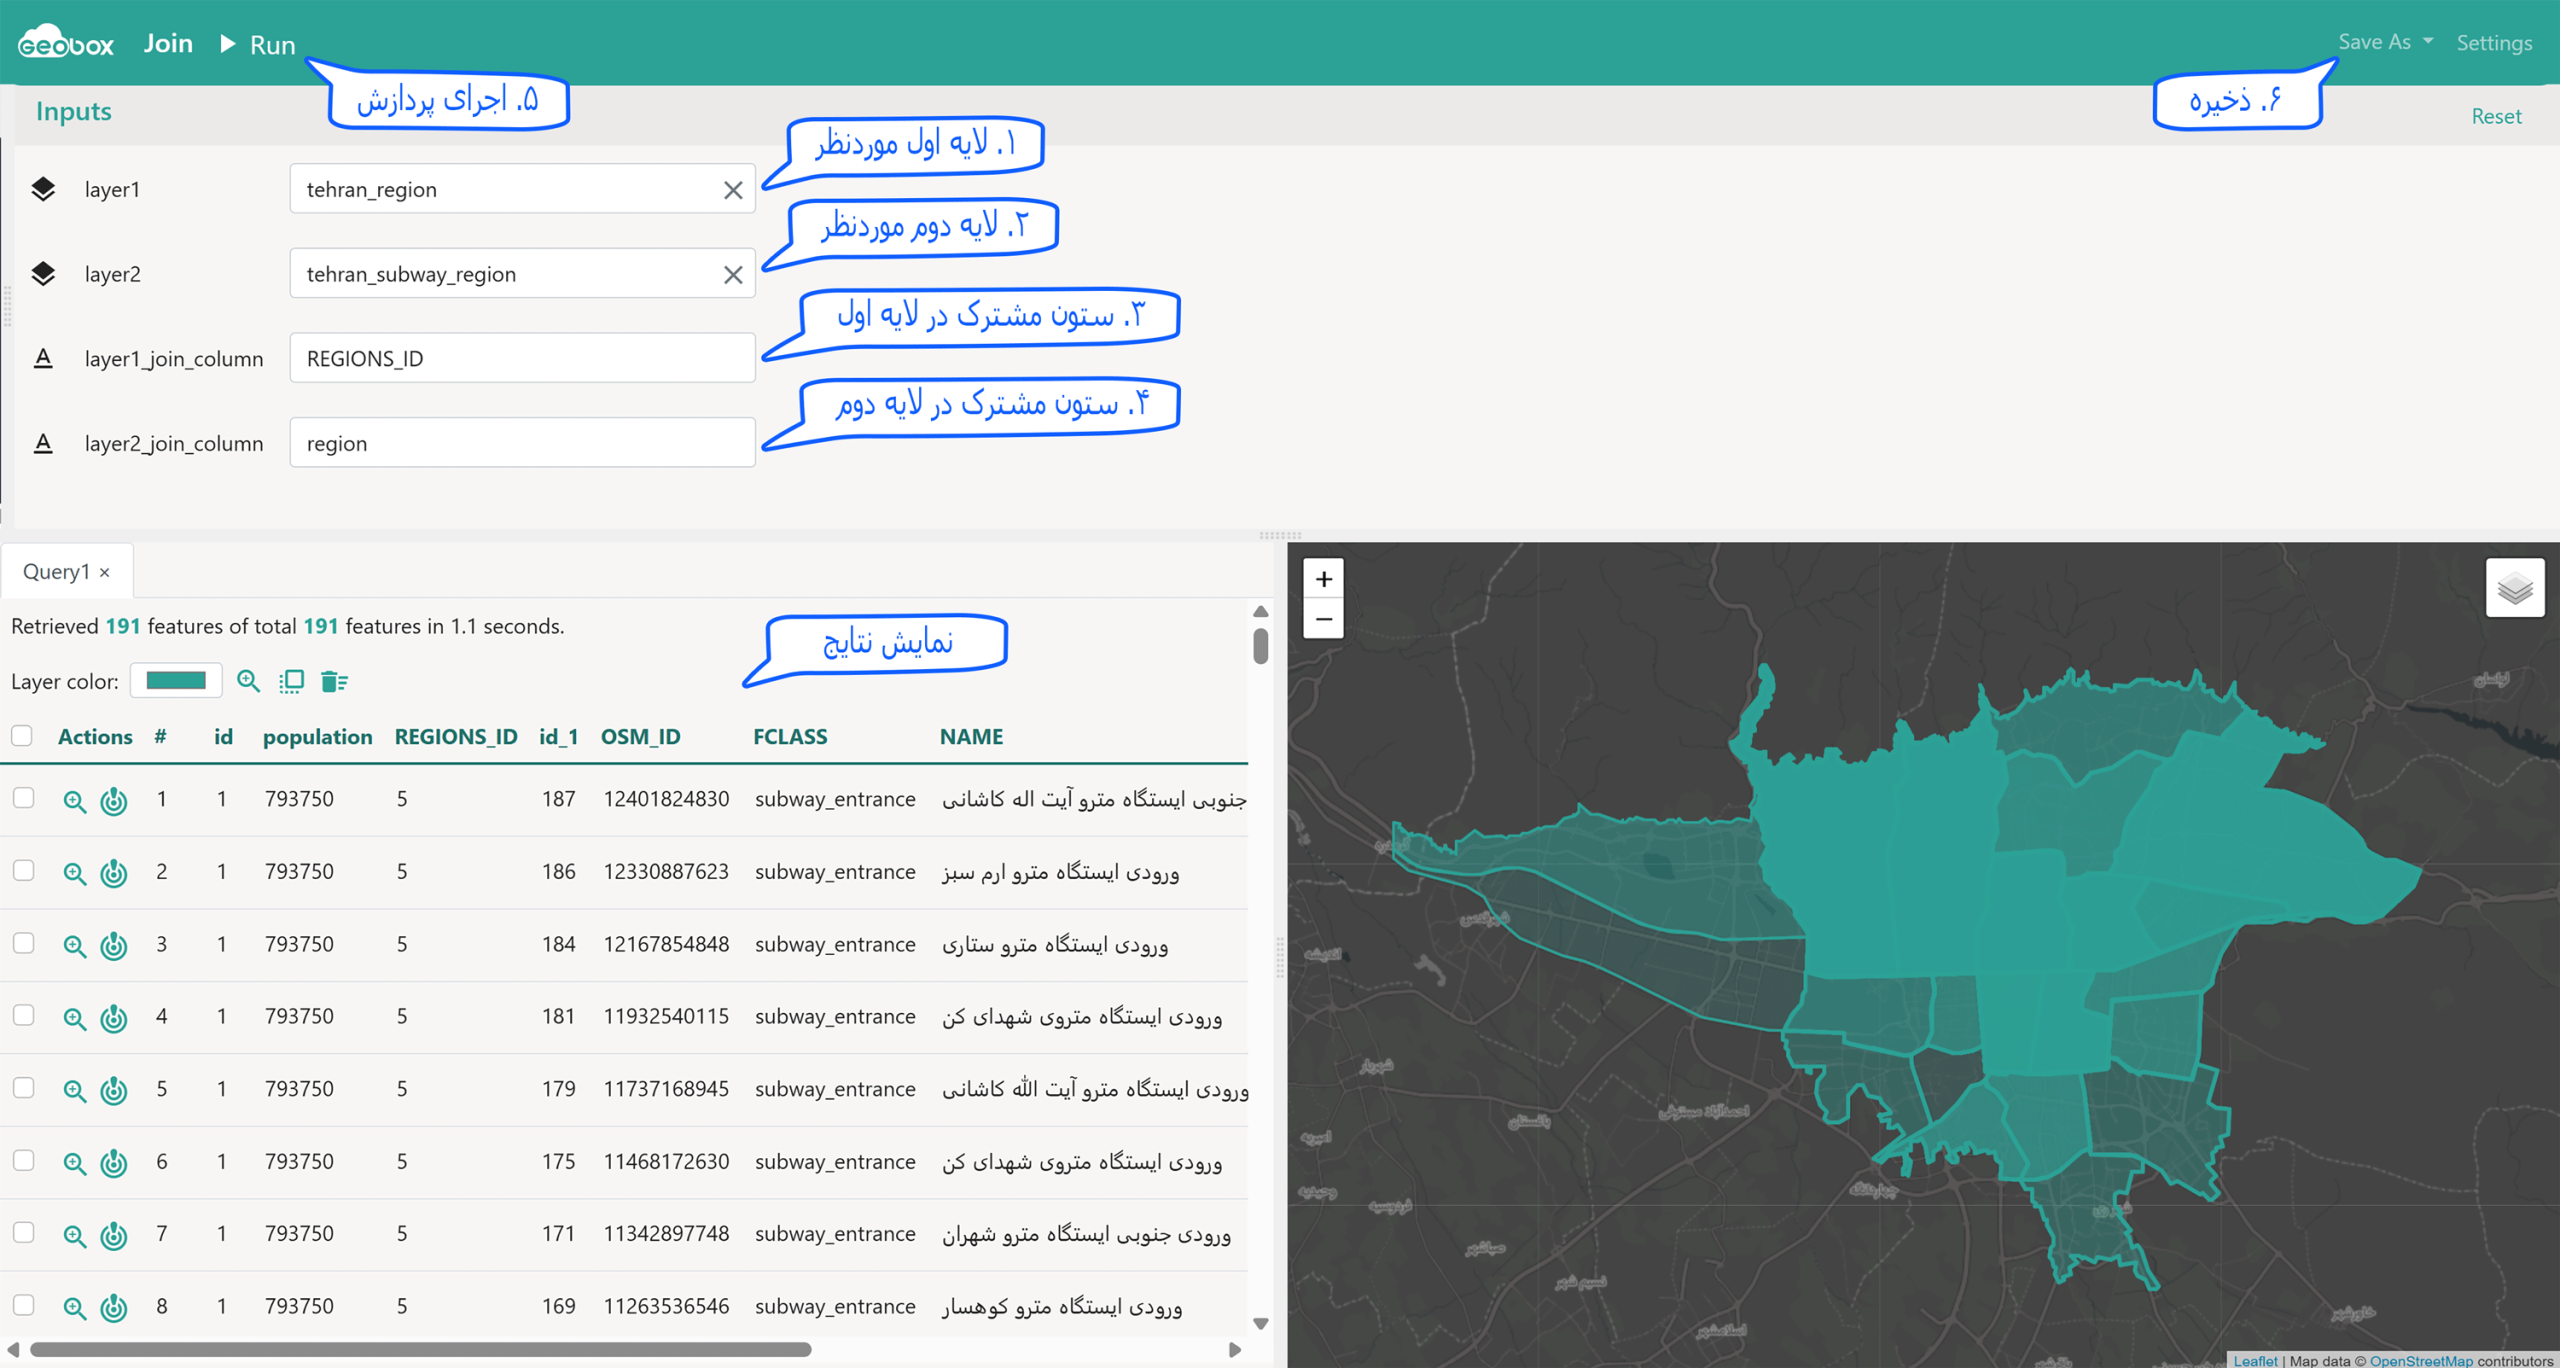Viewport: 2560px width, 1368px height.
Task: Click the layer2_join_column text icon
Action: click(x=43, y=443)
